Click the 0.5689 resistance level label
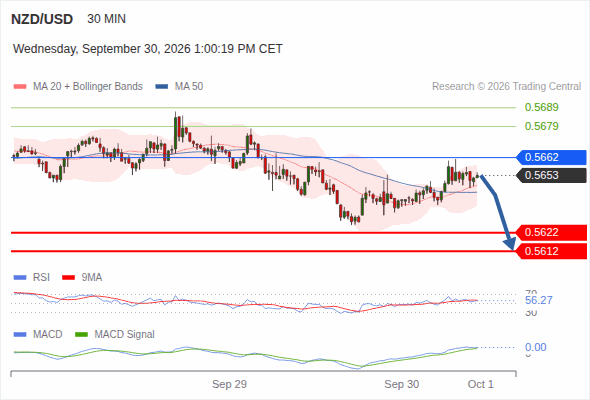The image size is (590, 400). tap(541, 107)
